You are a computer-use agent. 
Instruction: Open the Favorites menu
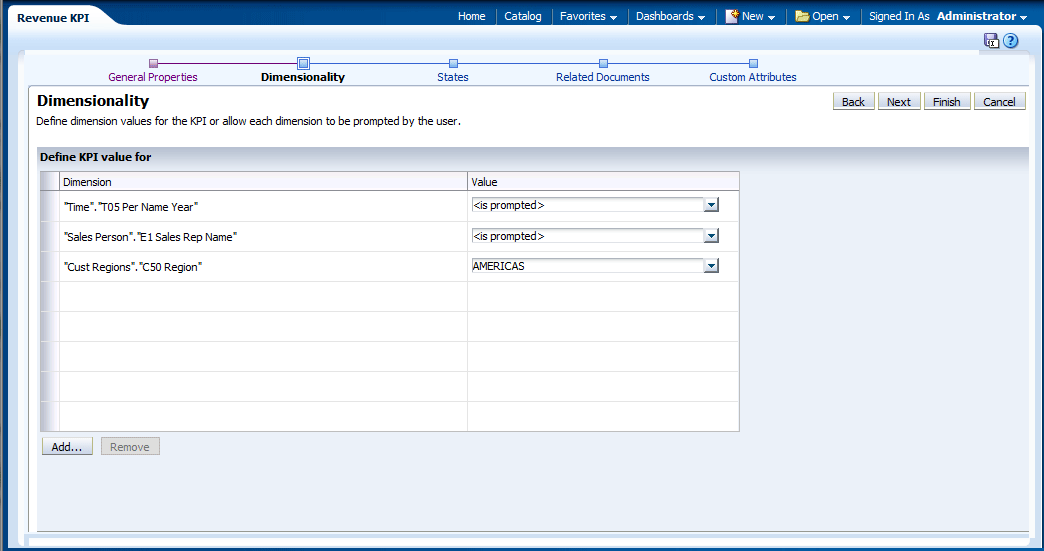[x=588, y=16]
